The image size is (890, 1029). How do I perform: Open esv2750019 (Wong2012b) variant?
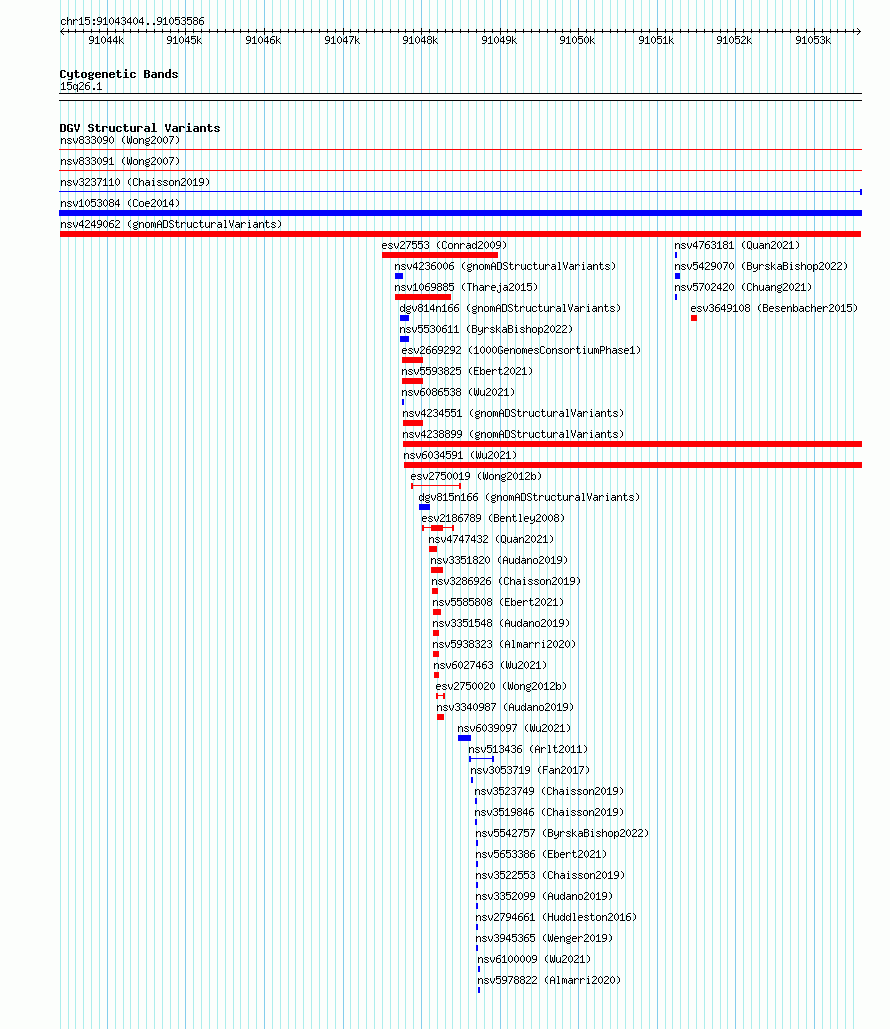476,476
